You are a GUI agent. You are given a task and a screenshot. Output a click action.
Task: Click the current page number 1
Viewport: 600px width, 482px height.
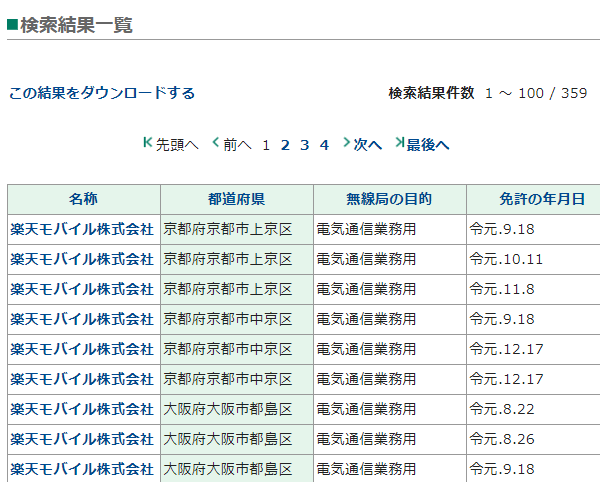(x=266, y=145)
